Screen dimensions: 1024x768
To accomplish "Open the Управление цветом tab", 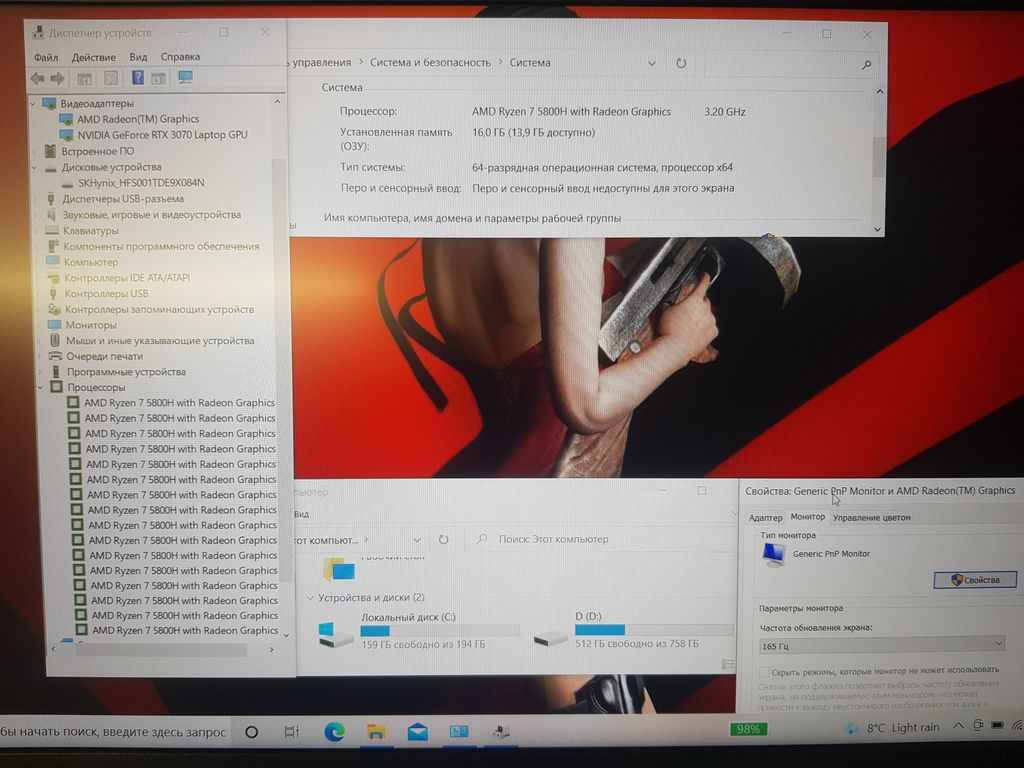I will pos(871,517).
